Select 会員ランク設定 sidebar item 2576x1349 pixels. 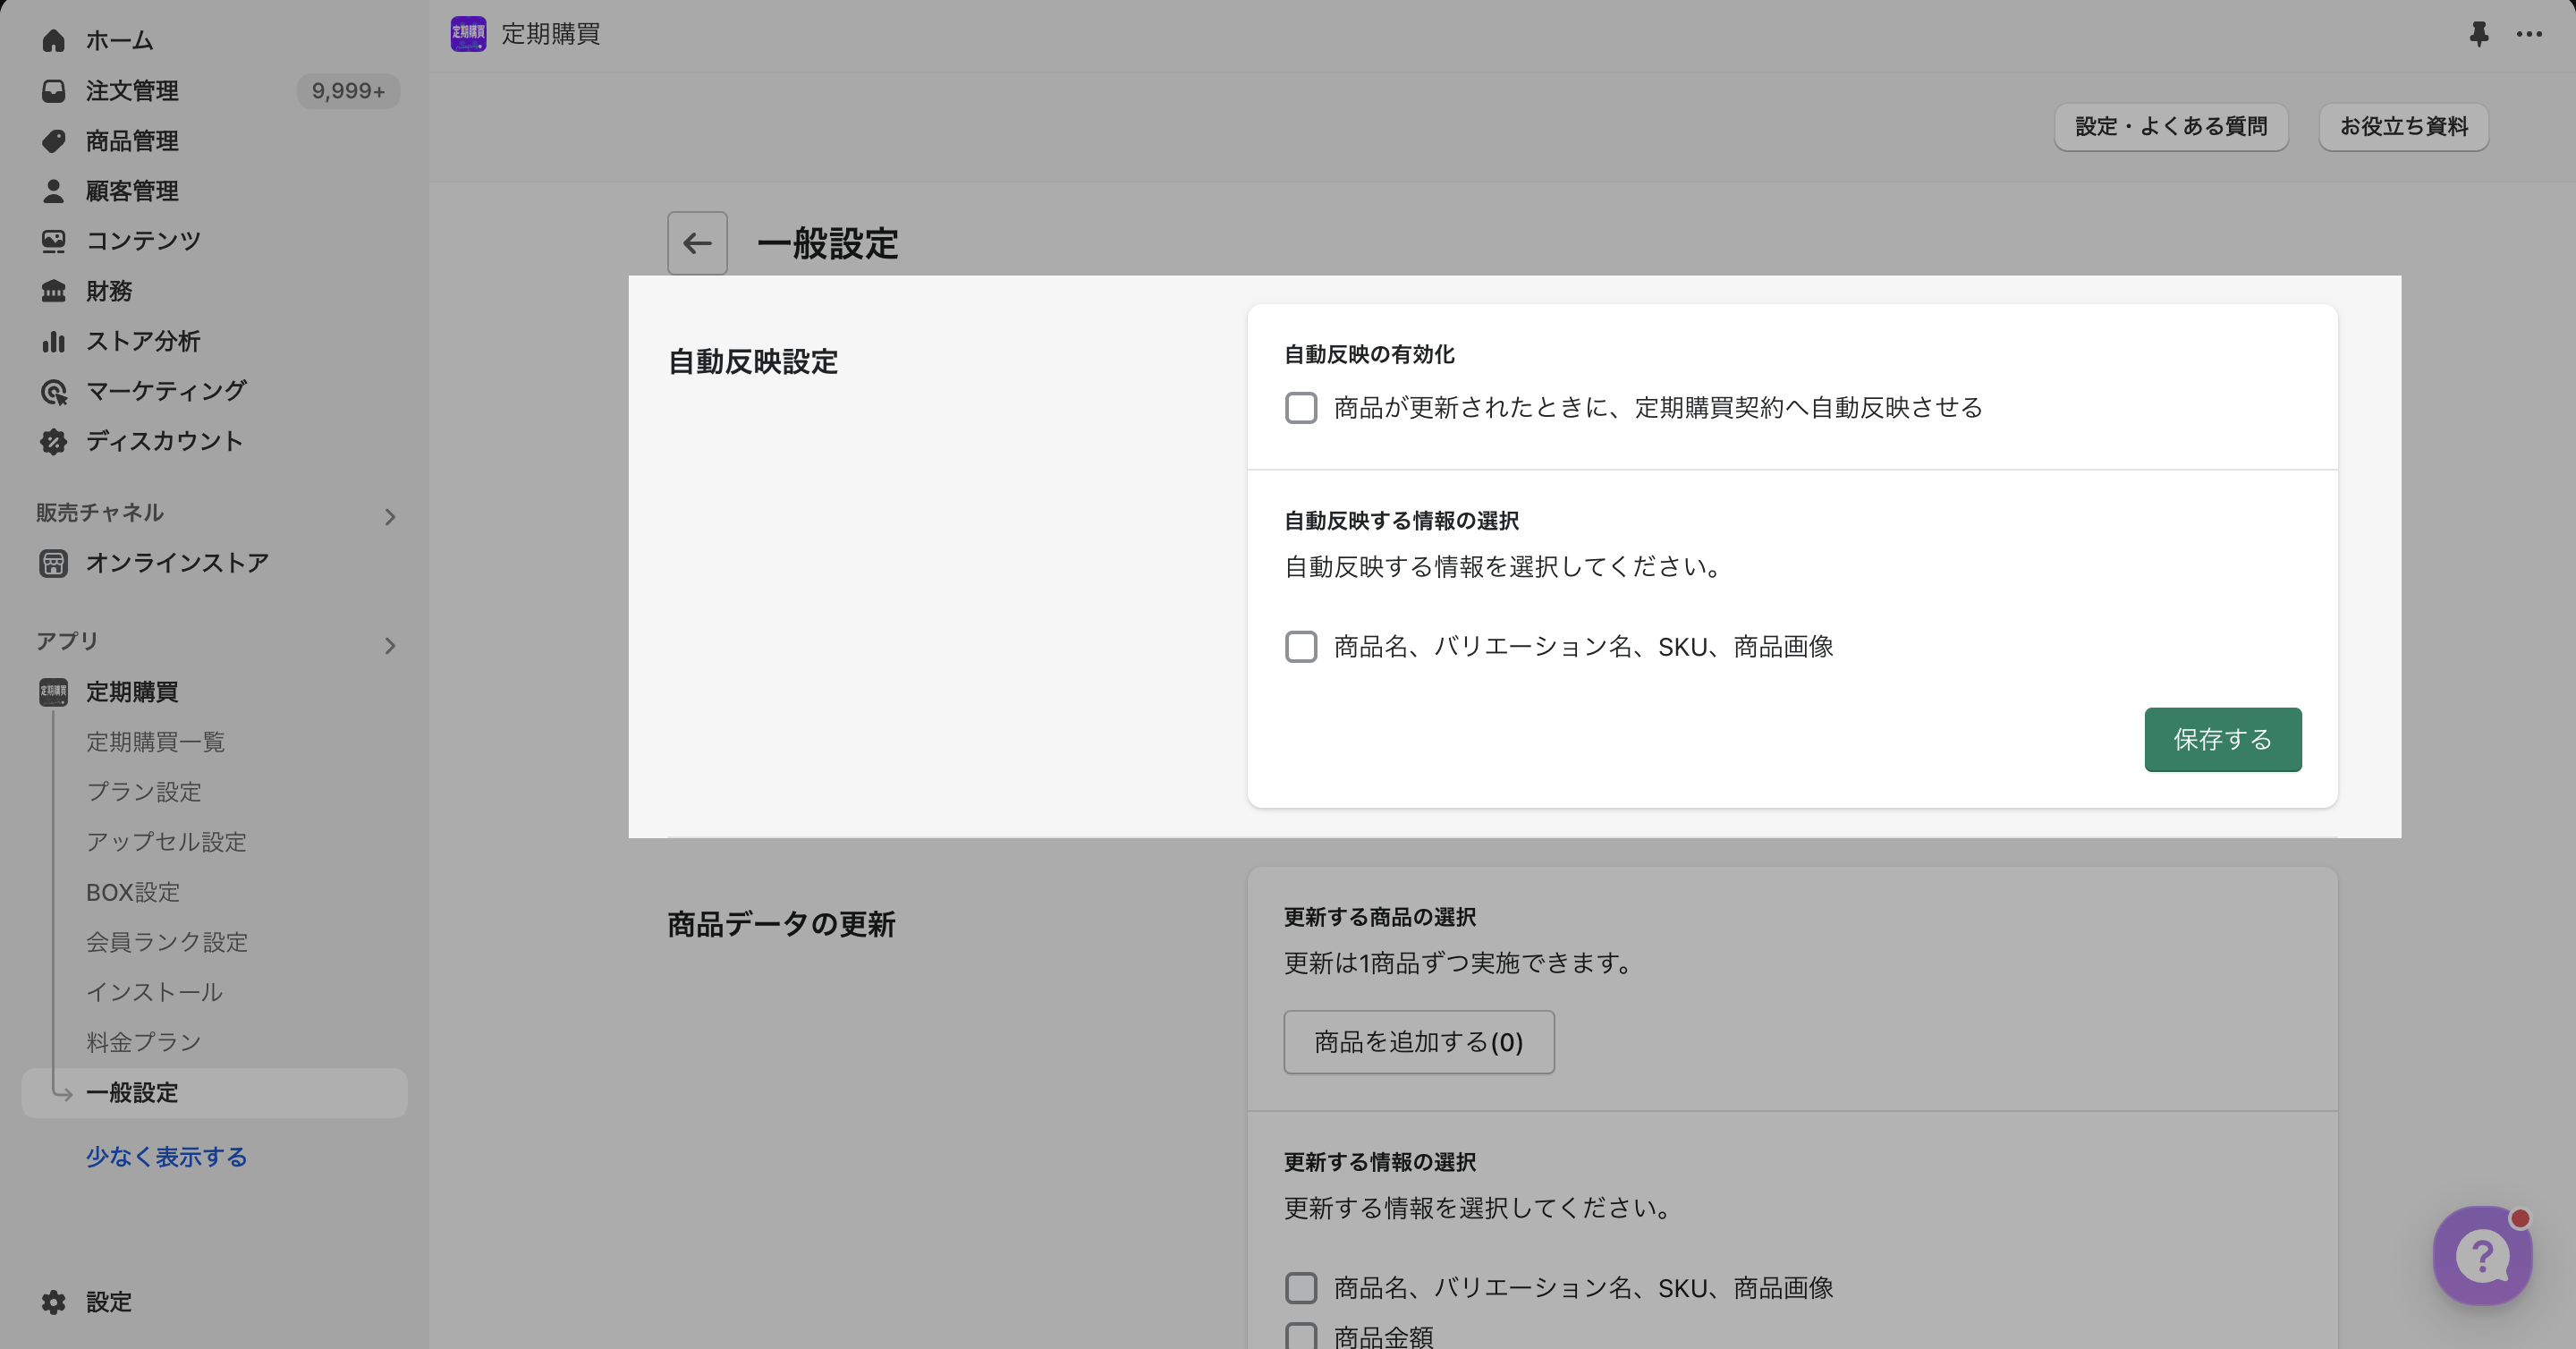coord(166,942)
